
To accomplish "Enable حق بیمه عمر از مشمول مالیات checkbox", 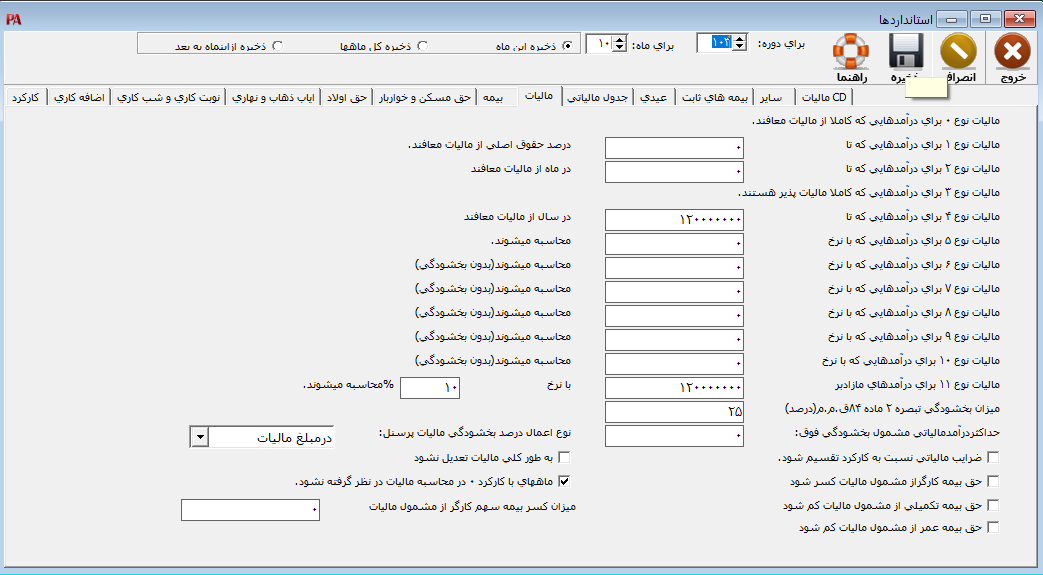I will pos(991,527).
